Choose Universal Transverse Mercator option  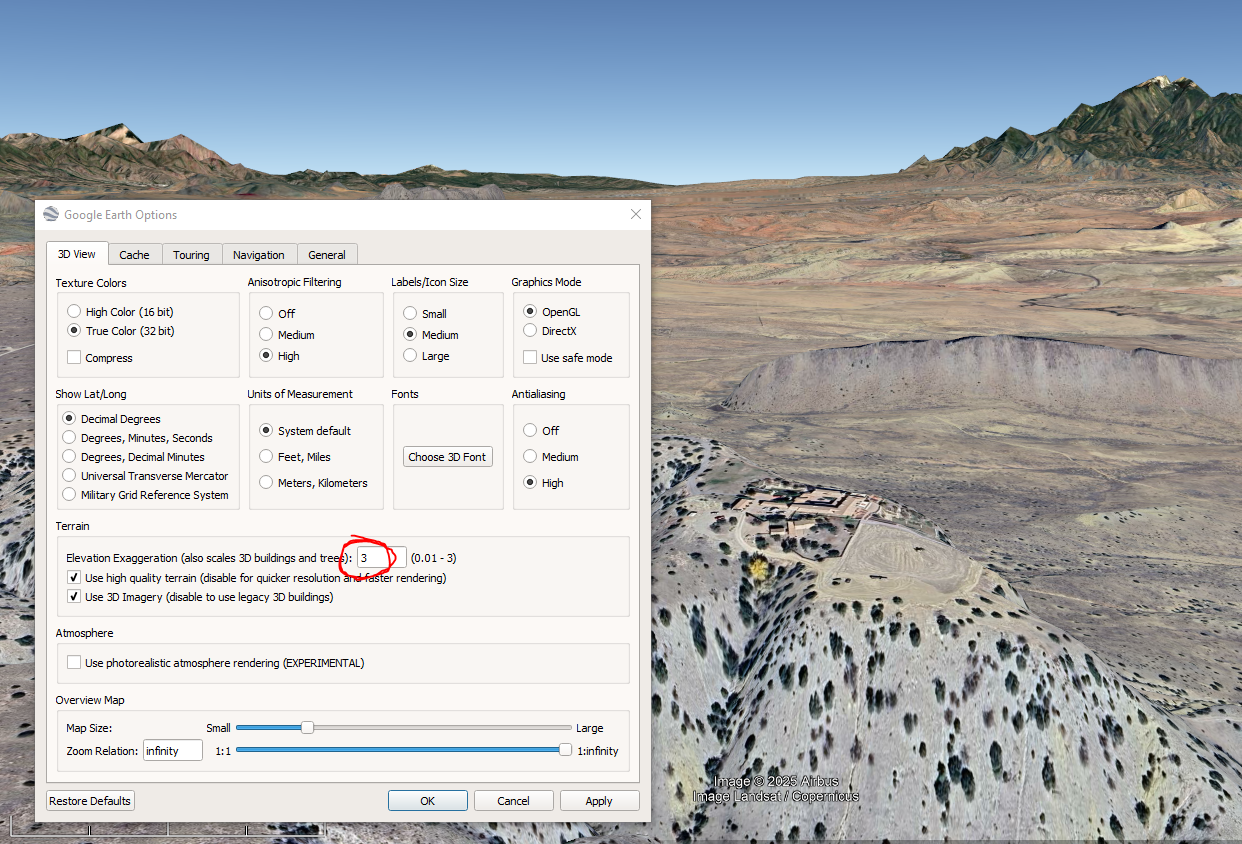69,475
